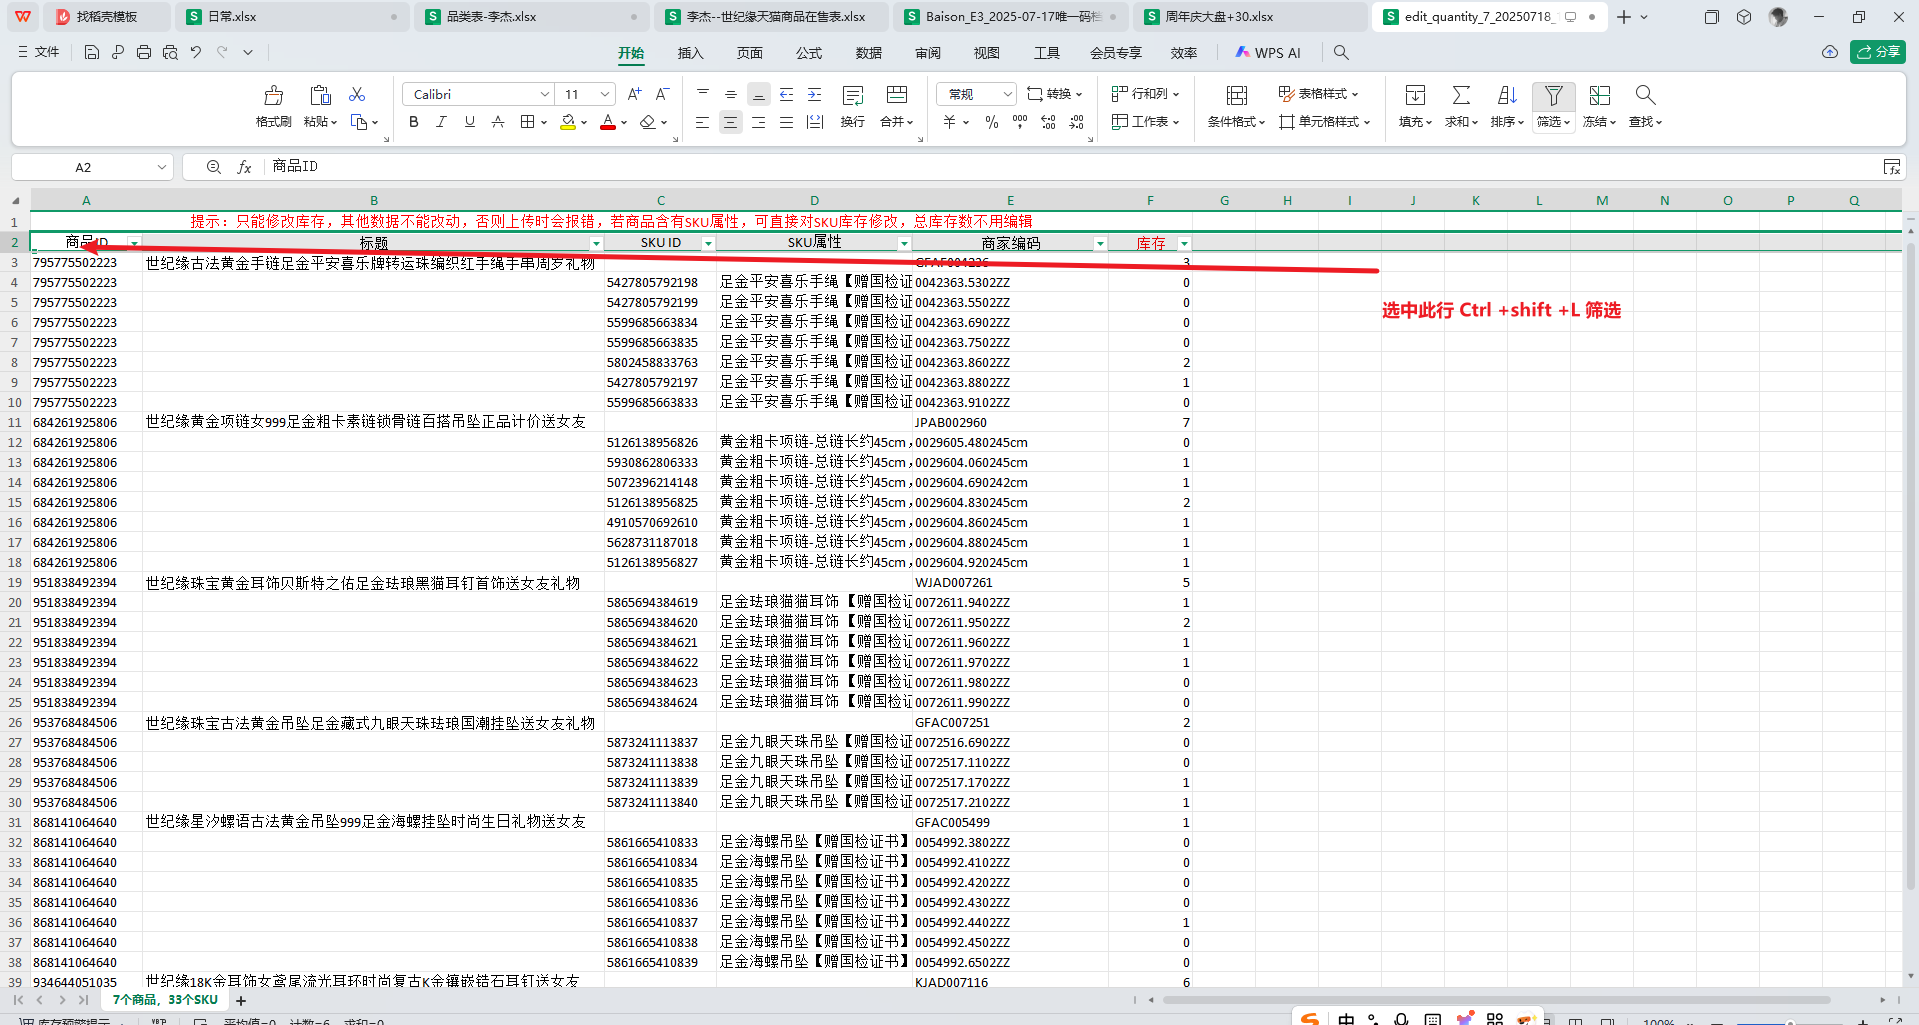Click the scissors Cut icon

coord(357,94)
